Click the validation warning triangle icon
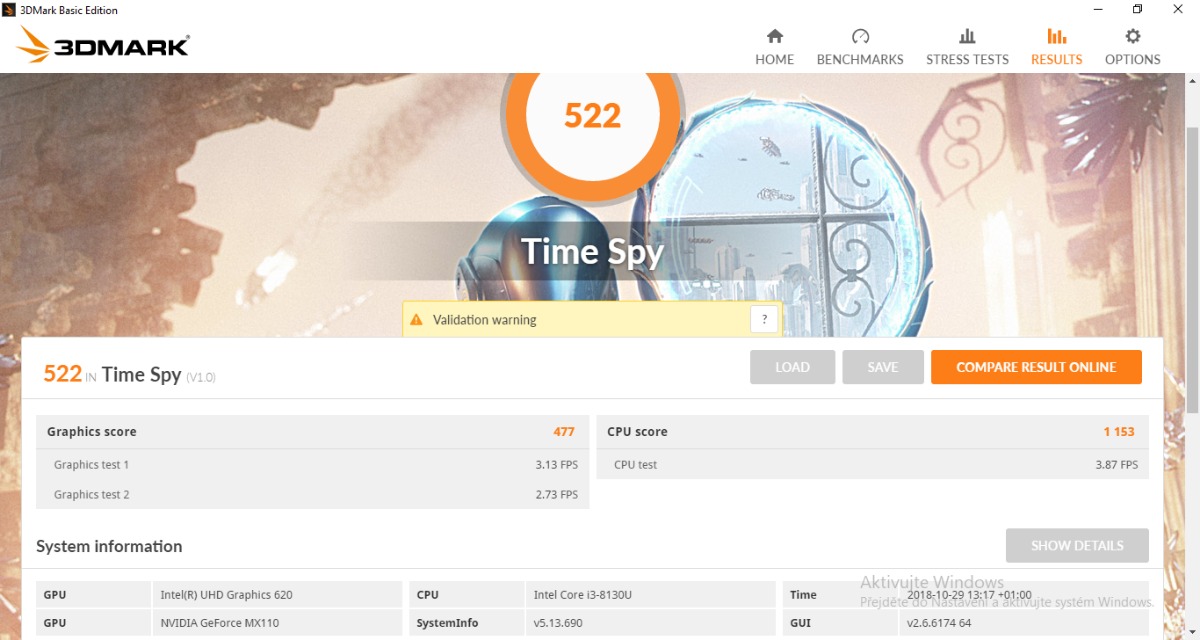This screenshot has width=1200, height=640. point(417,320)
